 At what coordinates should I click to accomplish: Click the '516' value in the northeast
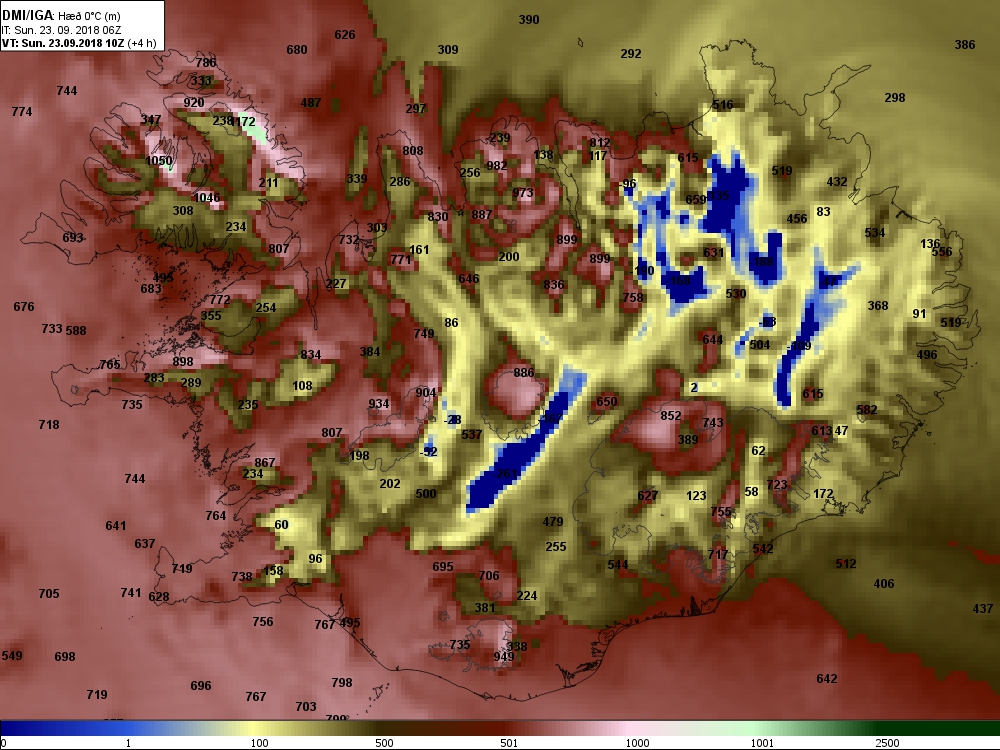click(x=723, y=105)
